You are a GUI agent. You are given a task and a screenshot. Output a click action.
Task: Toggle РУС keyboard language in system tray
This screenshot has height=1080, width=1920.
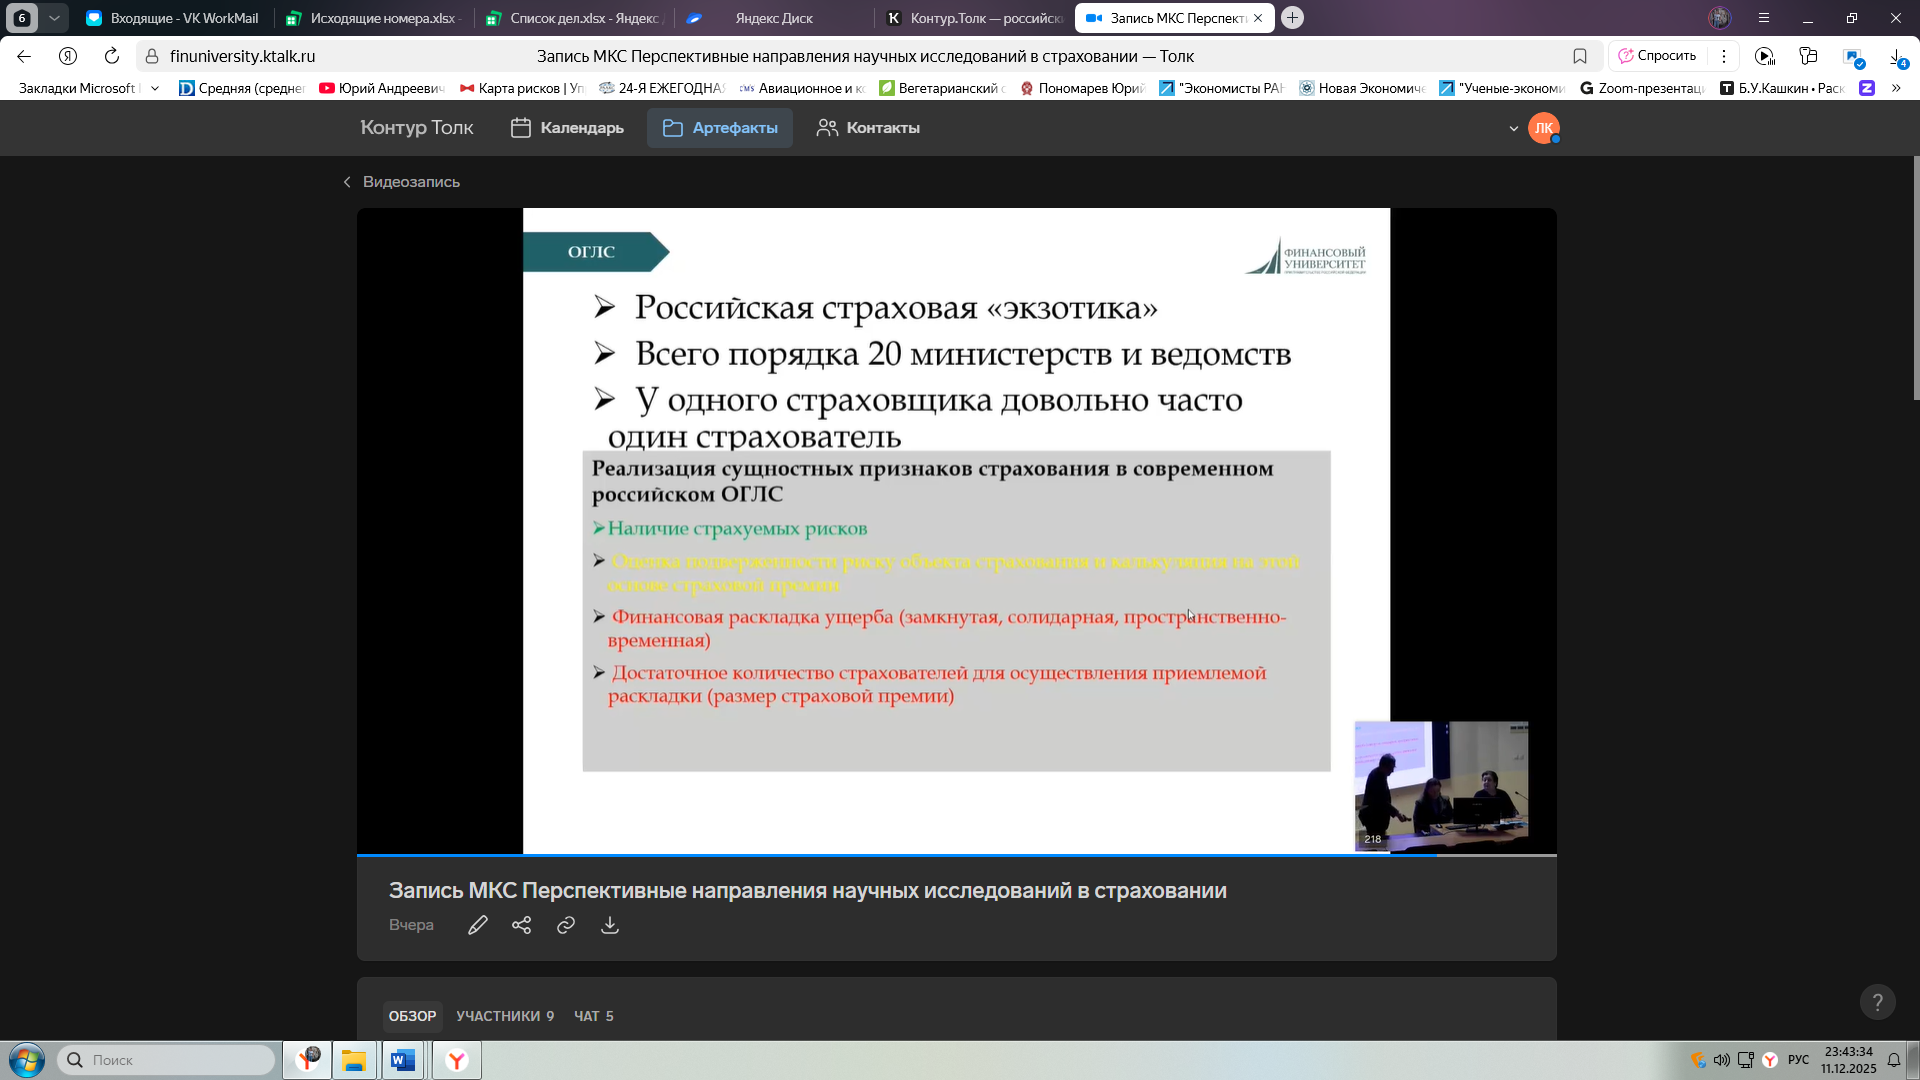point(1798,1060)
